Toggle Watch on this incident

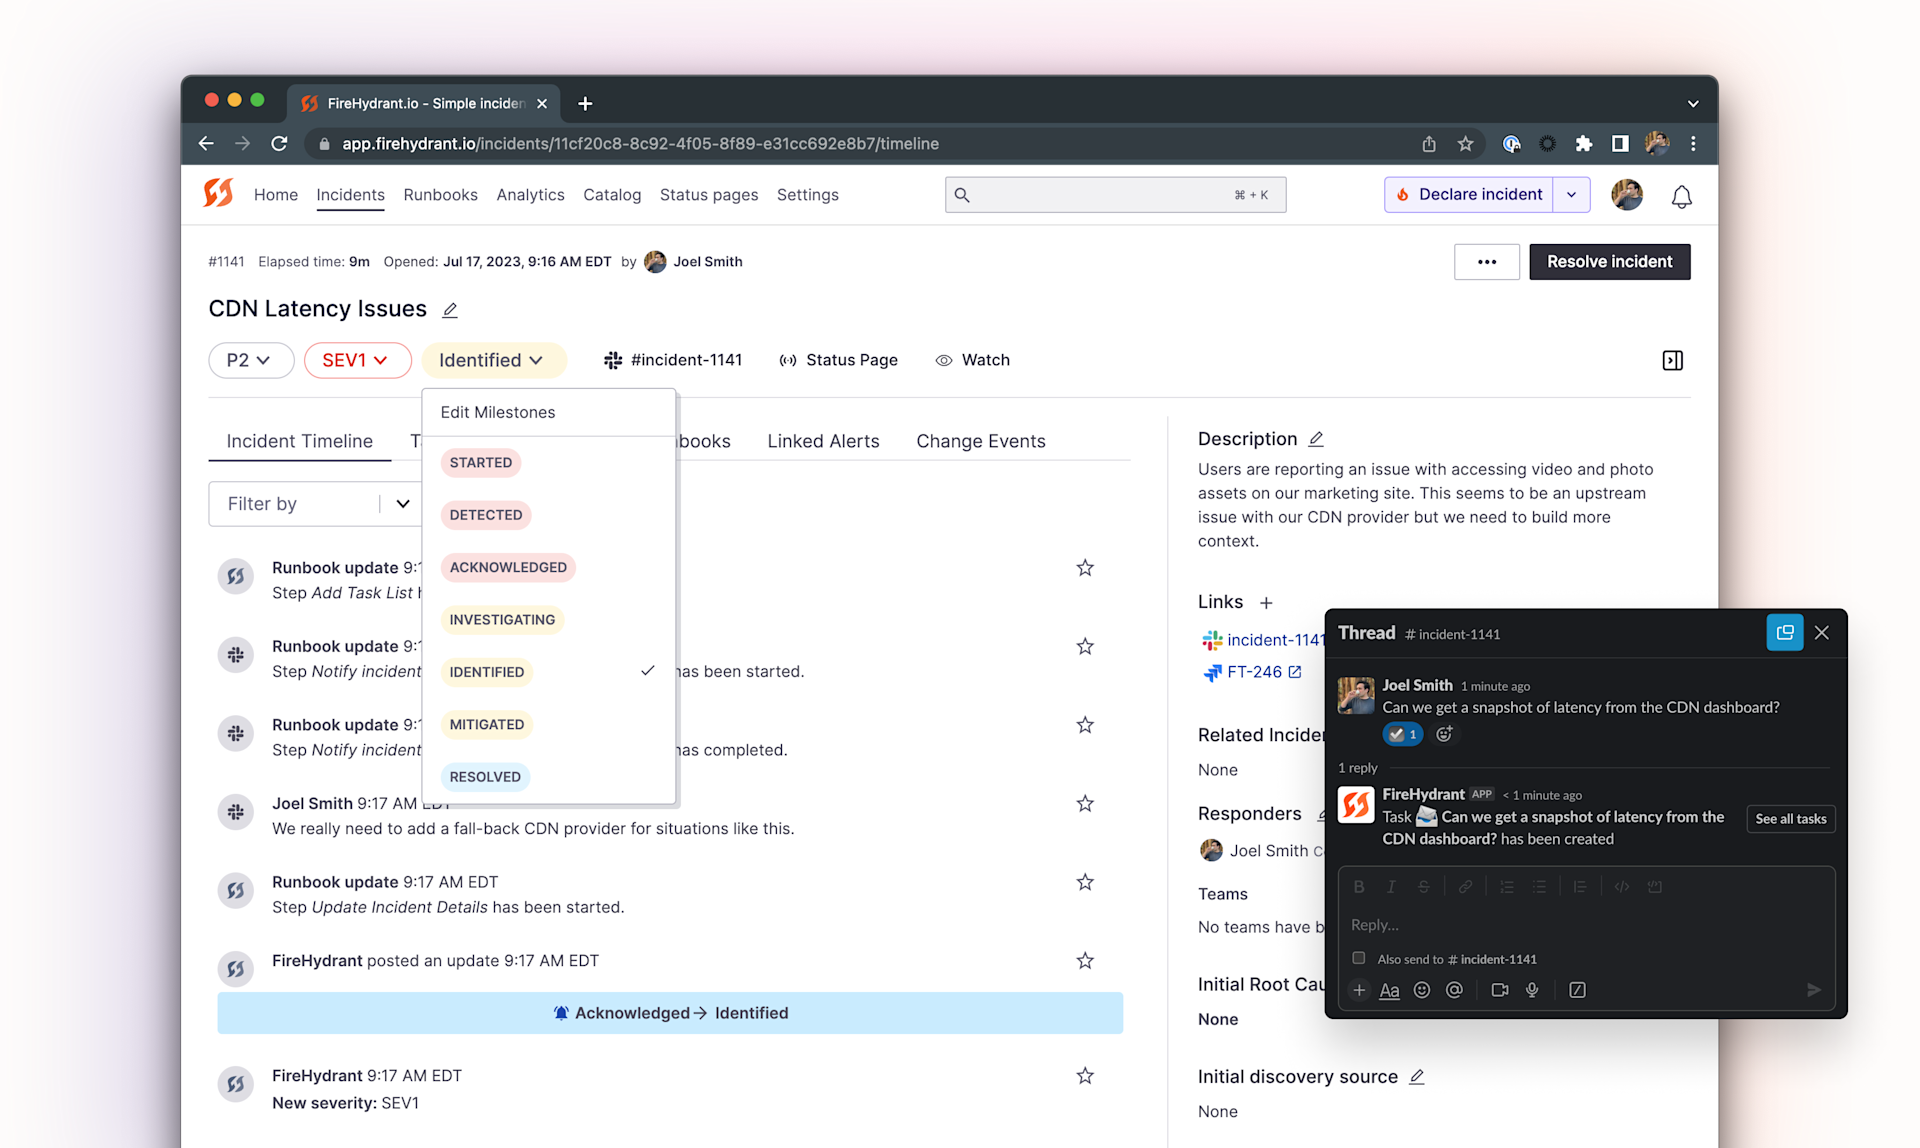point(972,360)
